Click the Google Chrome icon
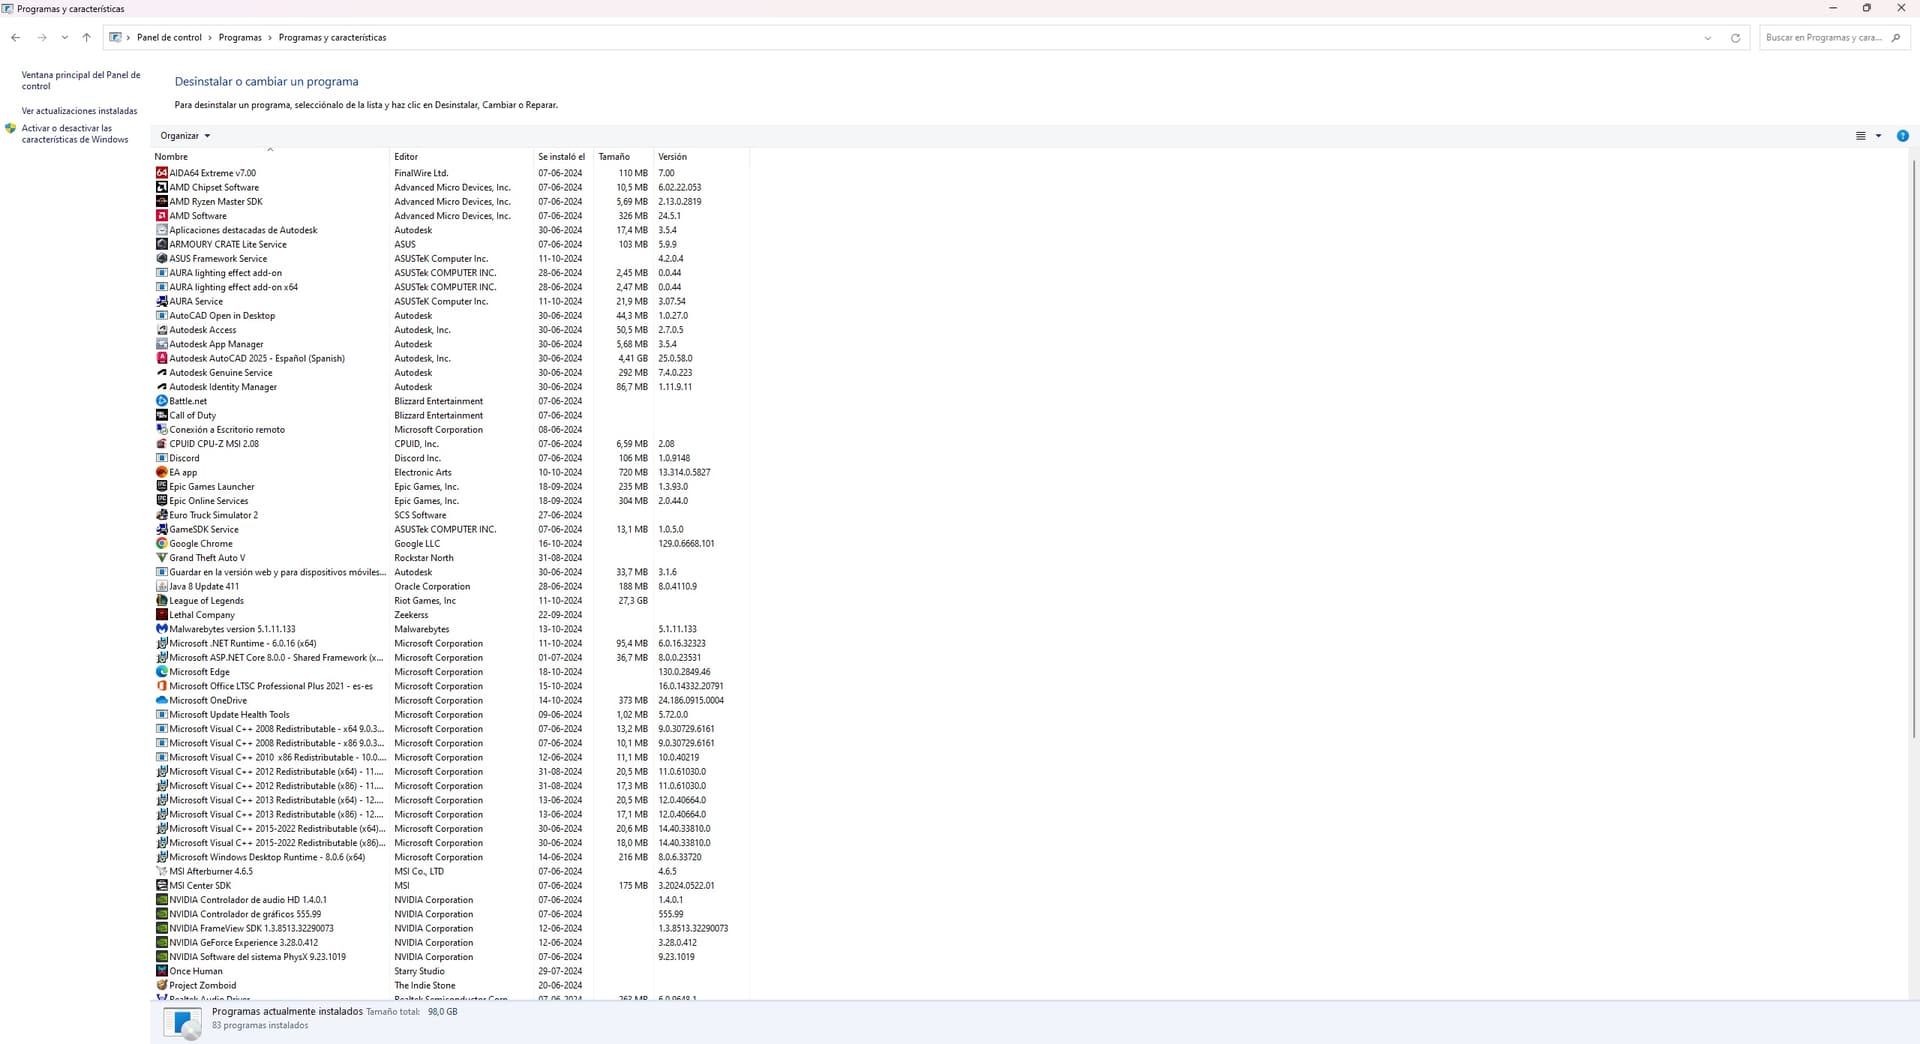Screen dimensions: 1920x1044 [x=162, y=544]
